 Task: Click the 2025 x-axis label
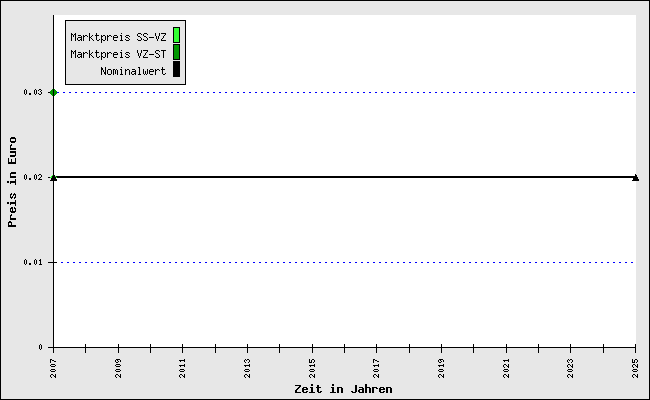pyautogui.click(x=635, y=368)
